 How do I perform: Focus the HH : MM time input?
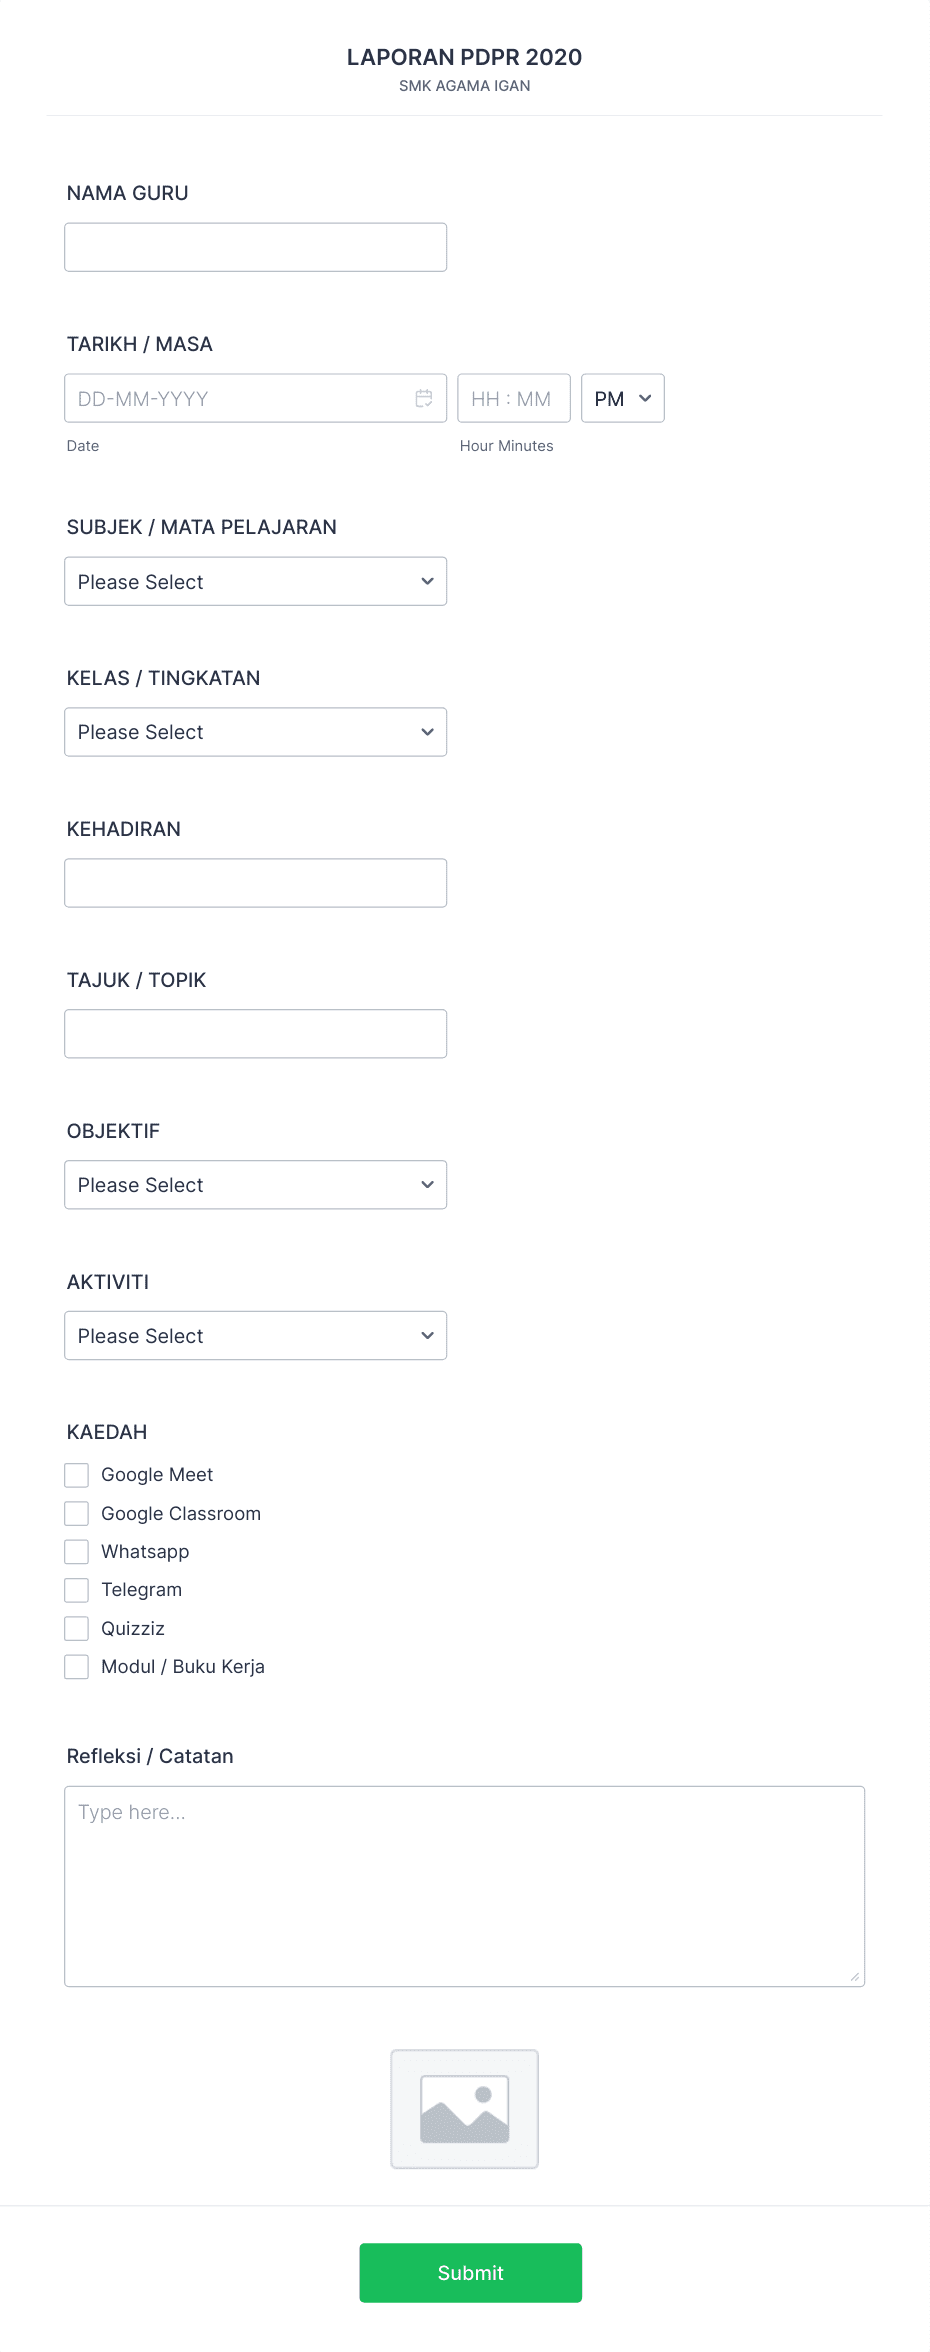click(513, 398)
